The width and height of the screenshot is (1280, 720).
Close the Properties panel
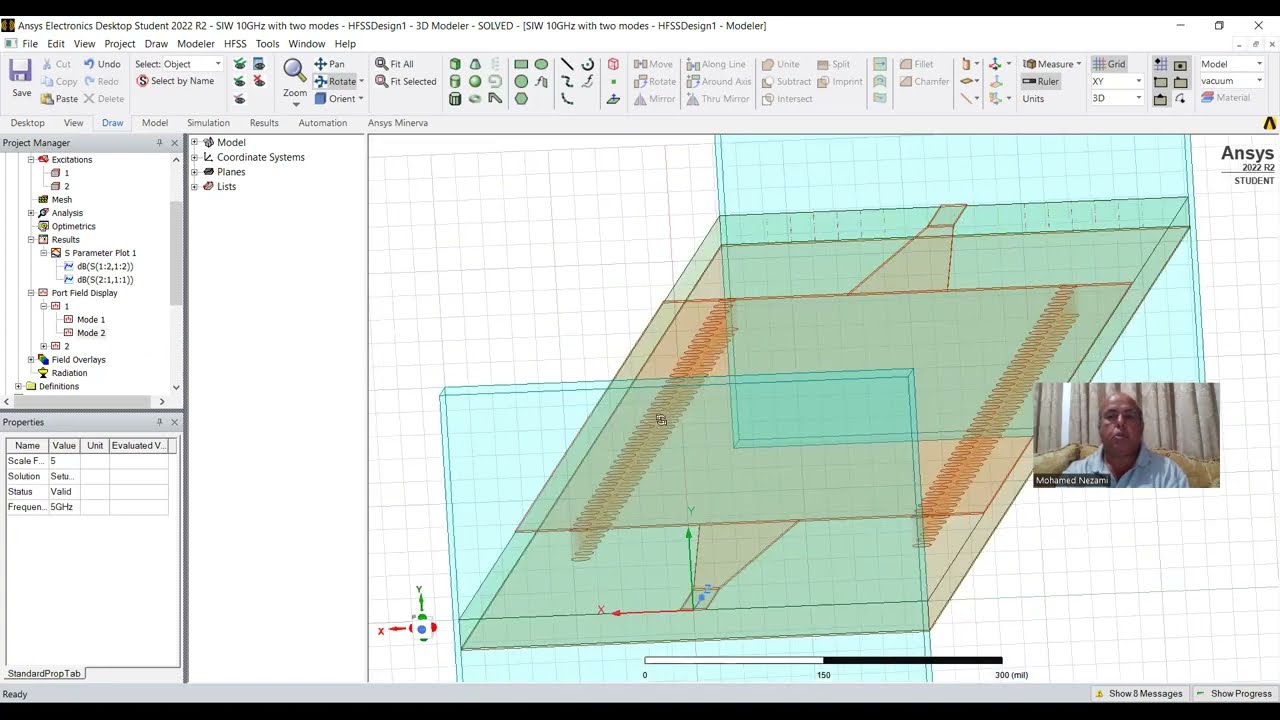[174, 422]
